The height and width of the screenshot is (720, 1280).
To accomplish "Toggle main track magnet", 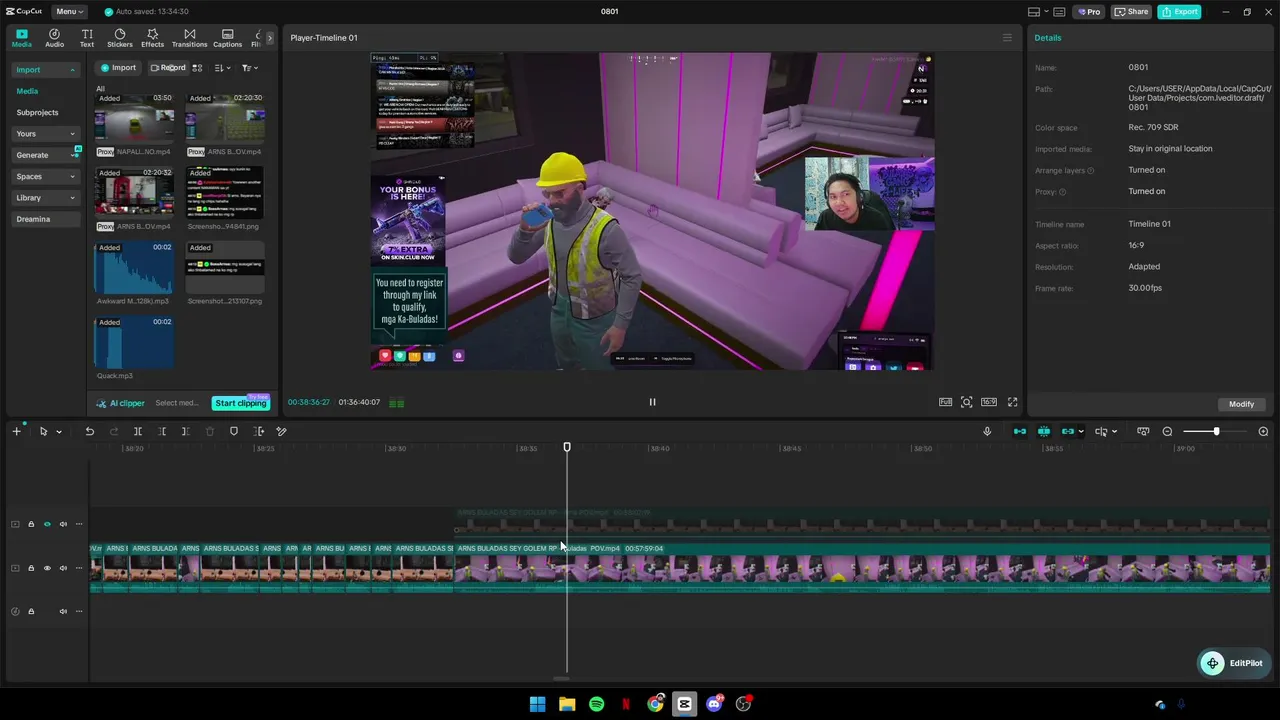I will tap(1020, 431).
